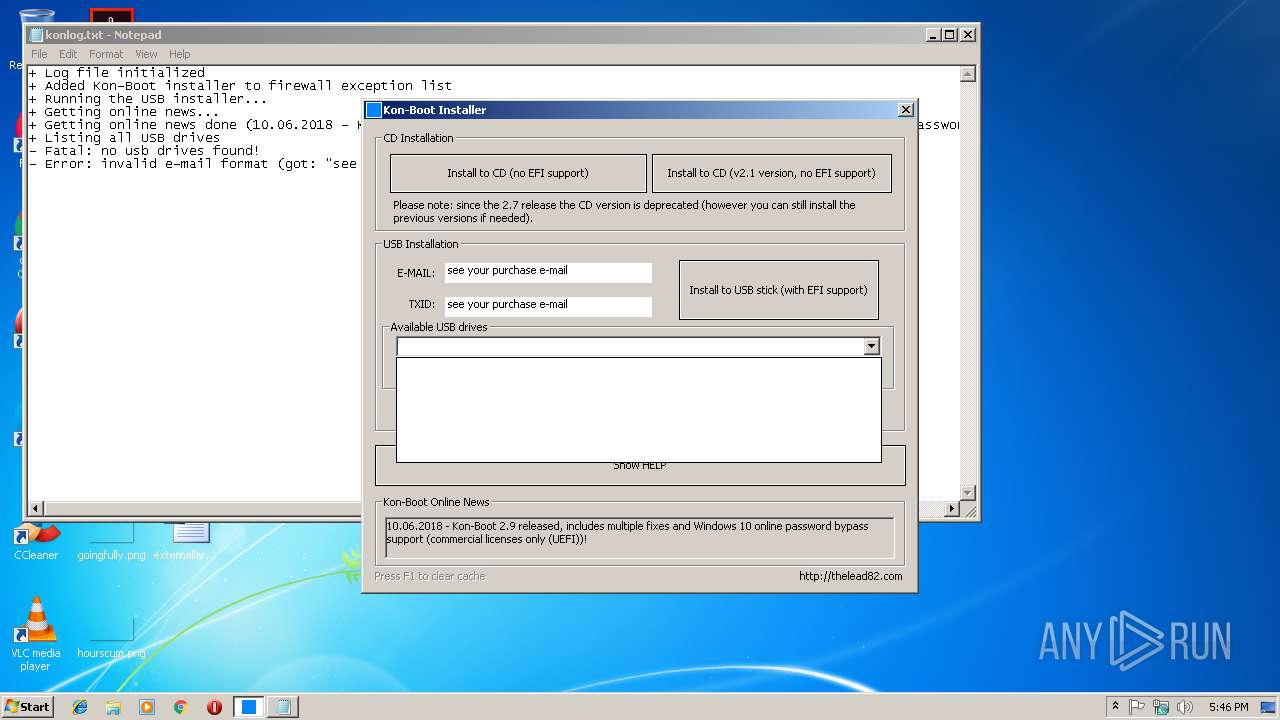The height and width of the screenshot is (720, 1280).
Task: Open the Start menu
Action: pos(27,707)
